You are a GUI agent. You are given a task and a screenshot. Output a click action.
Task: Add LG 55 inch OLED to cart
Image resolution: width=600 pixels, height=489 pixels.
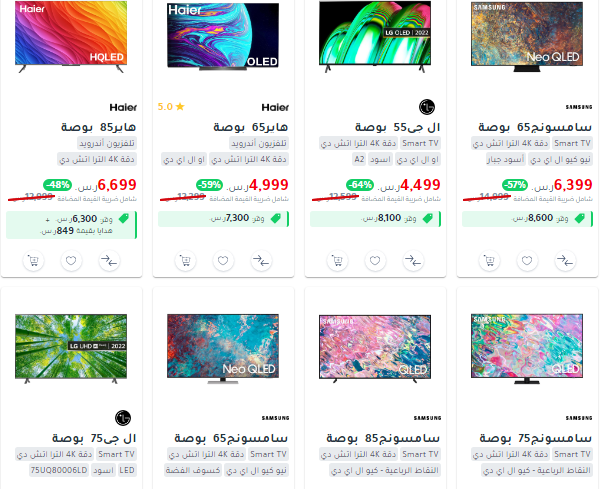(x=337, y=261)
